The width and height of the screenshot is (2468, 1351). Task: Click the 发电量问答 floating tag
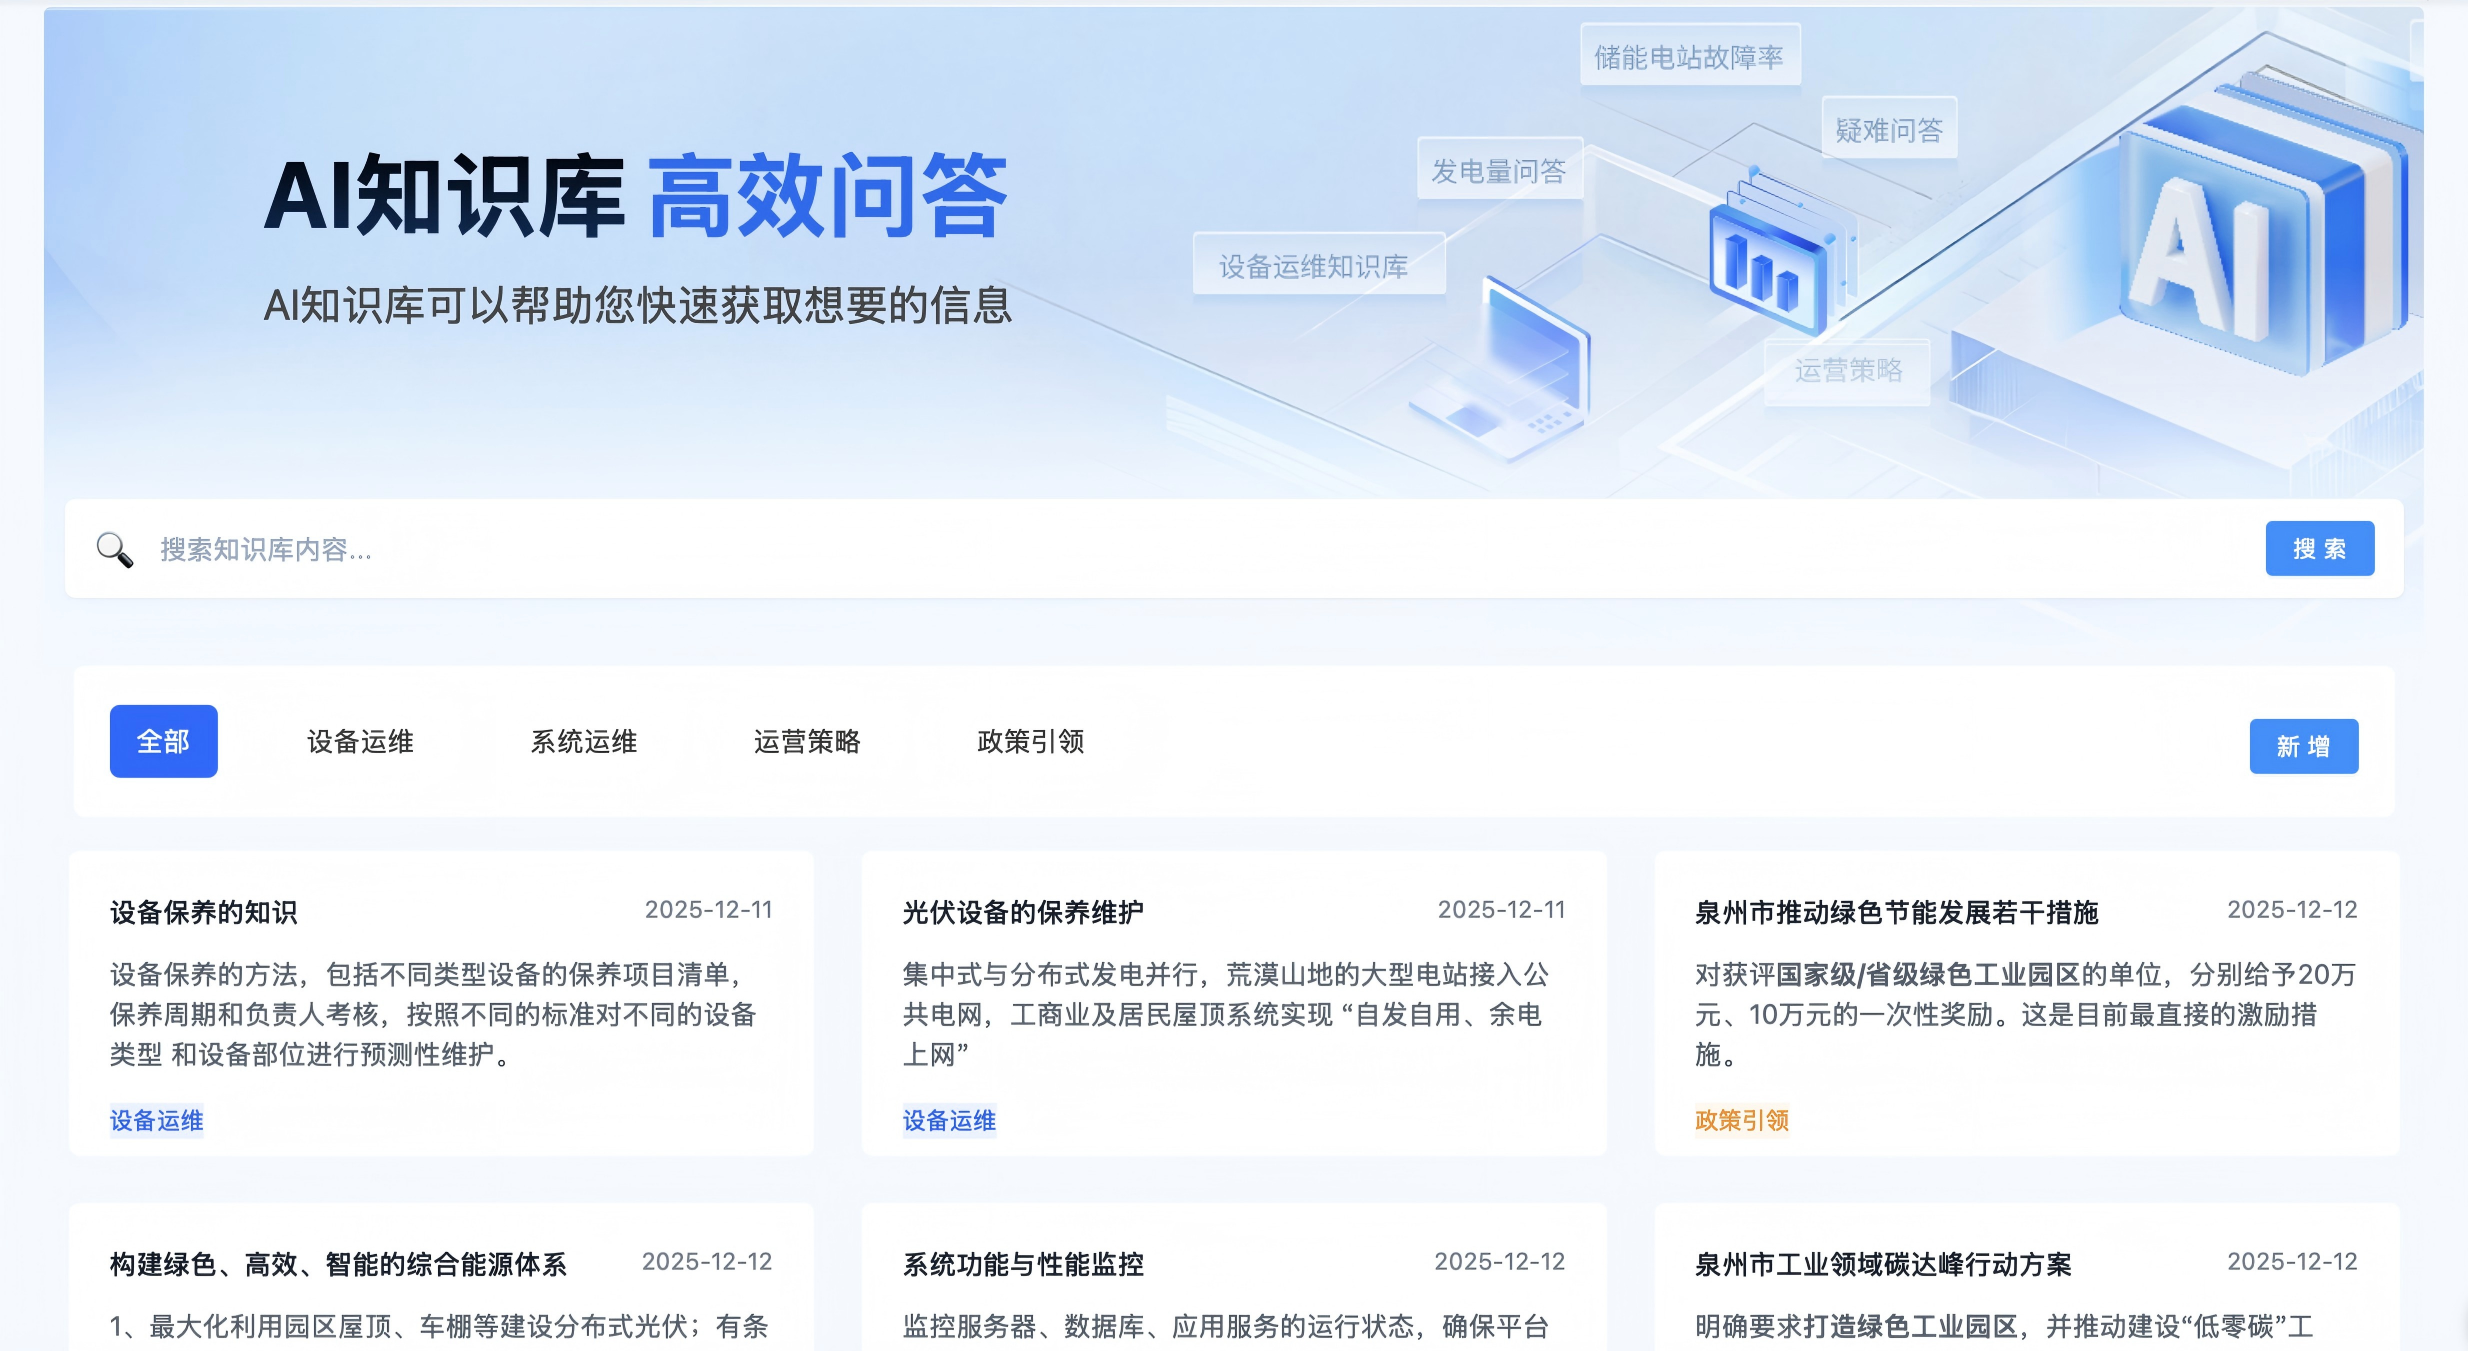[x=1498, y=171]
